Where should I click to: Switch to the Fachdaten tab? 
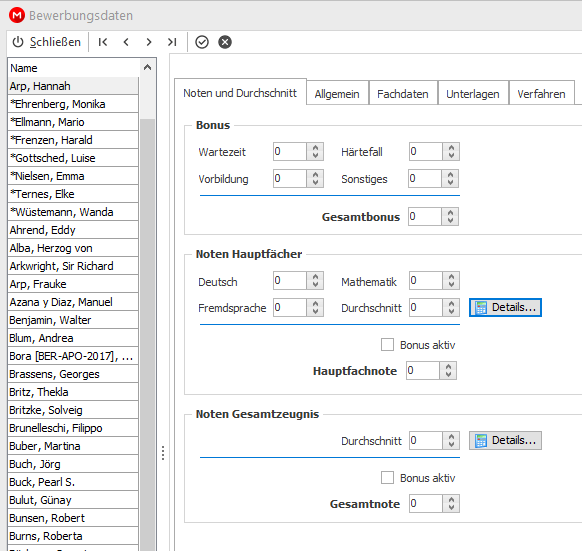pyautogui.click(x=403, y=94)
